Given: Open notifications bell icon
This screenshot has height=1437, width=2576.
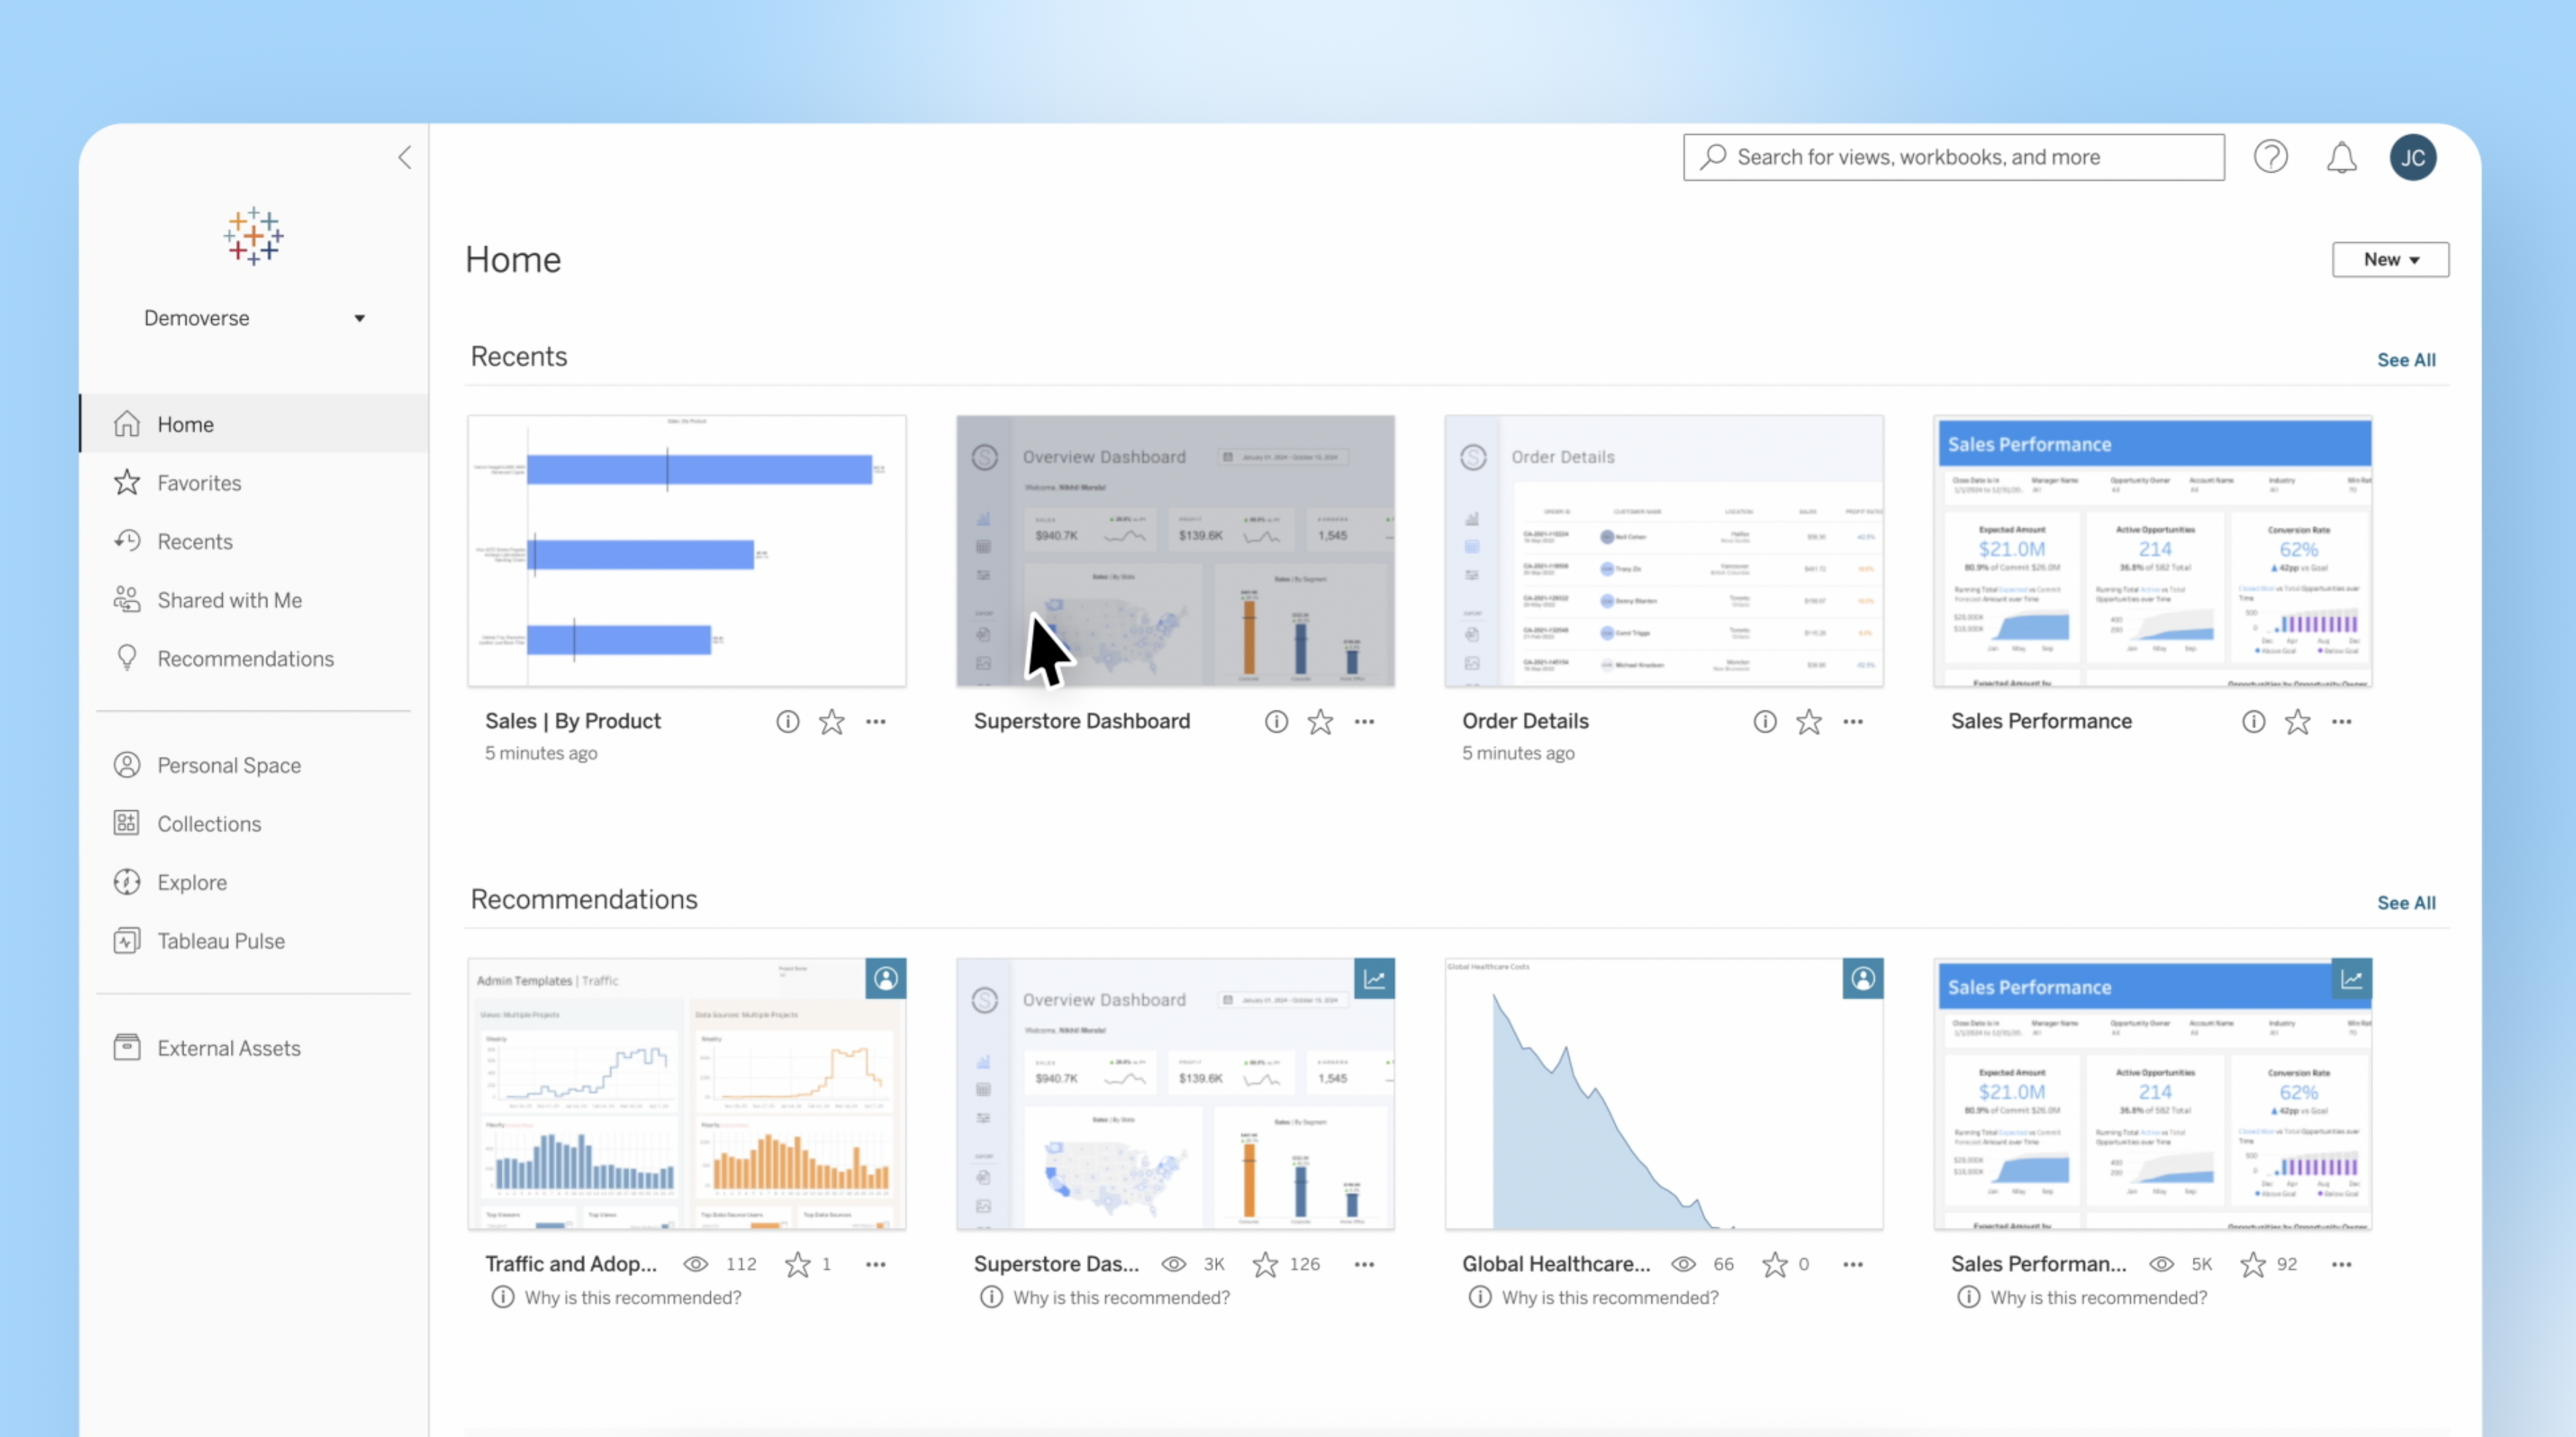Looking at the screenshot, I should point(2341,157).
